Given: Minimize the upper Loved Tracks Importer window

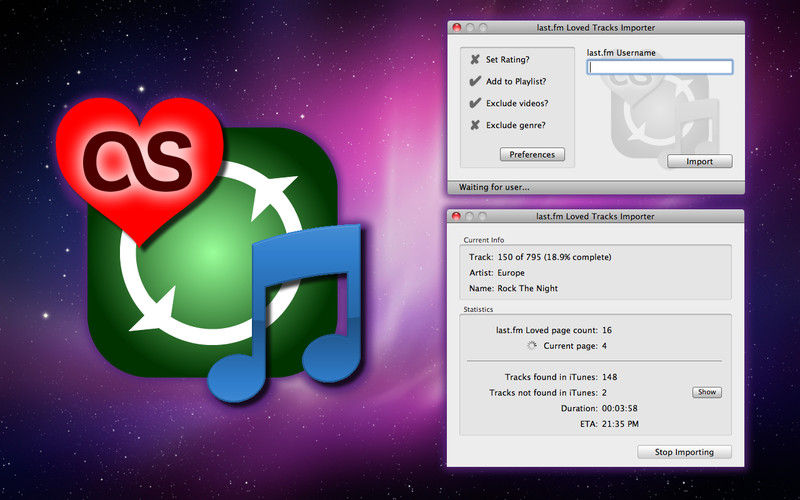Looking at the screenshot, I should 470,28.
